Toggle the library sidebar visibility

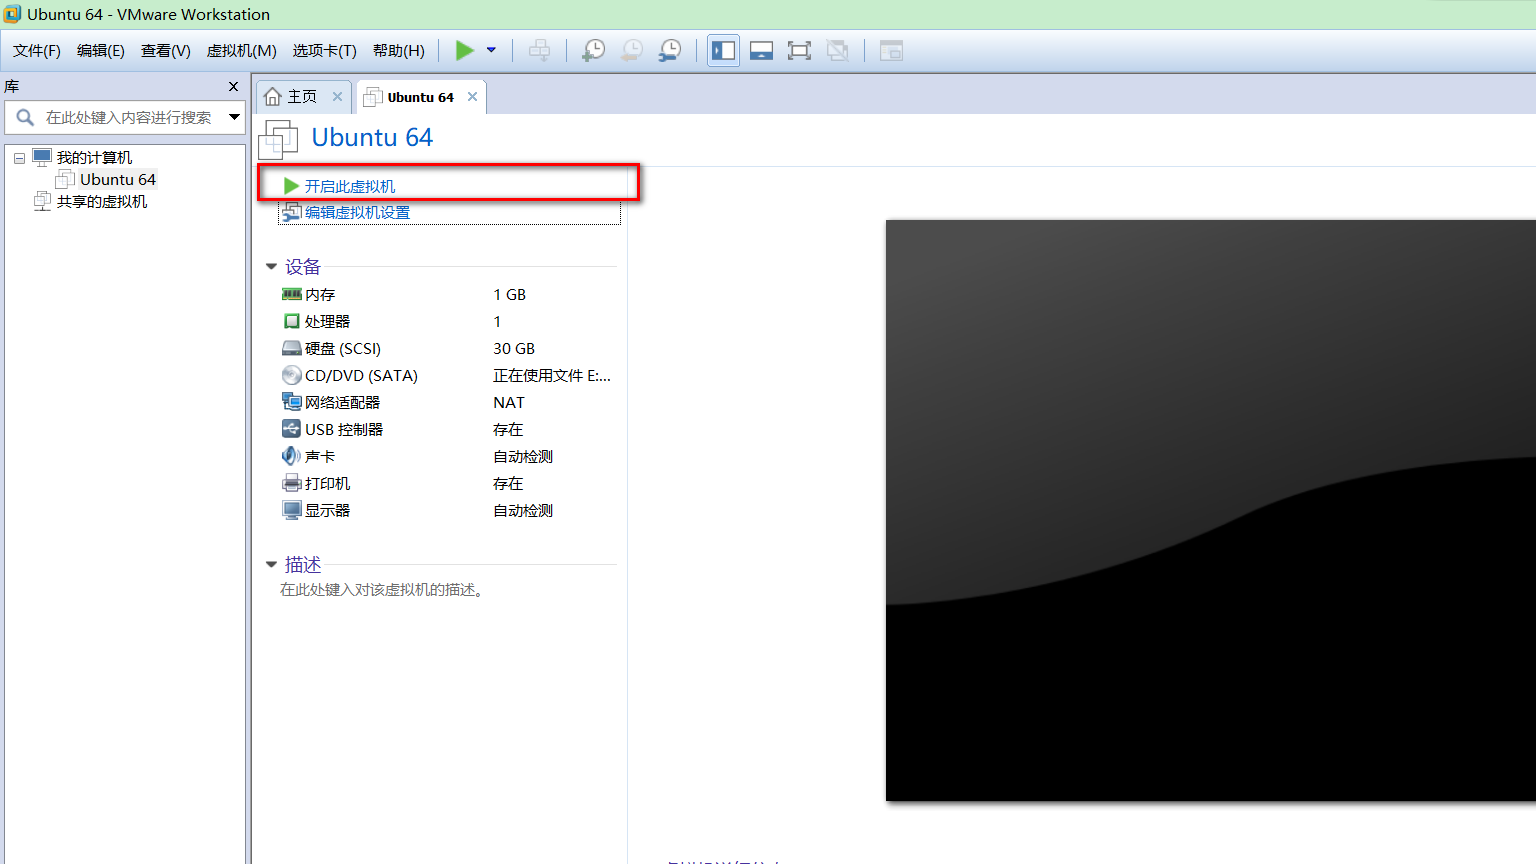coord(723,50)
